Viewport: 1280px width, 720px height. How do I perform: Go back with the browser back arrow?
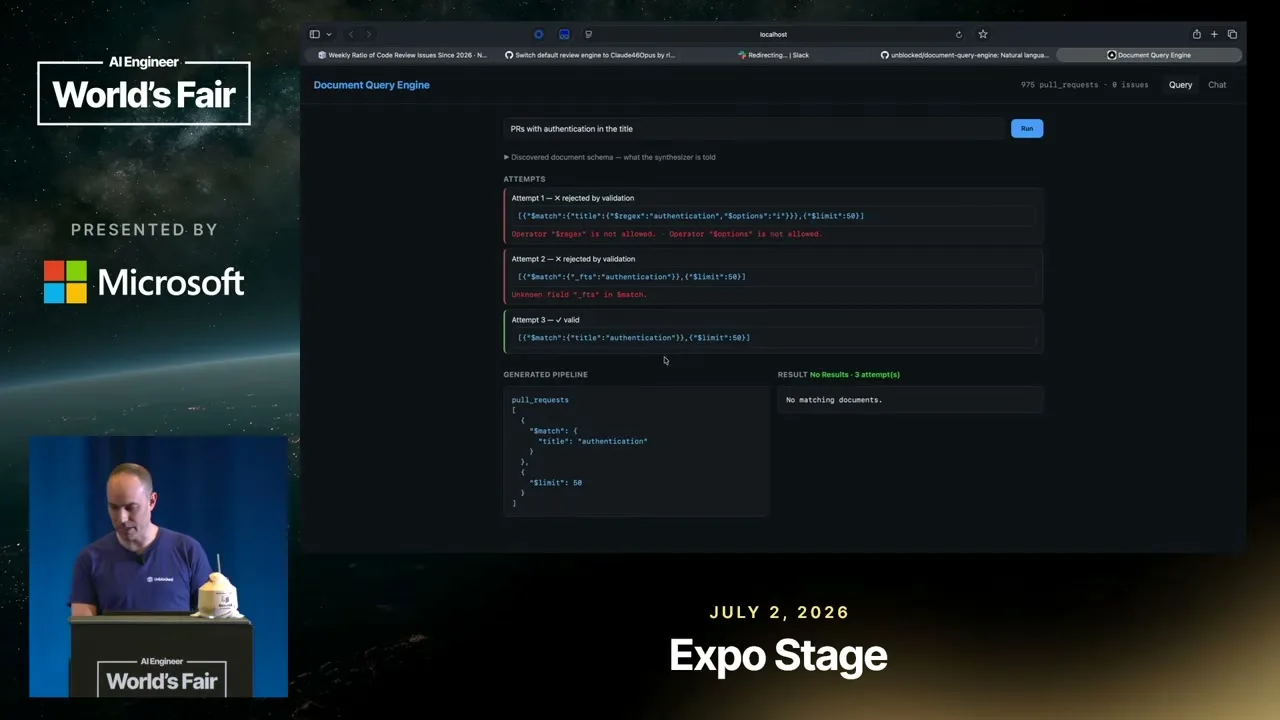click(351, 34)
